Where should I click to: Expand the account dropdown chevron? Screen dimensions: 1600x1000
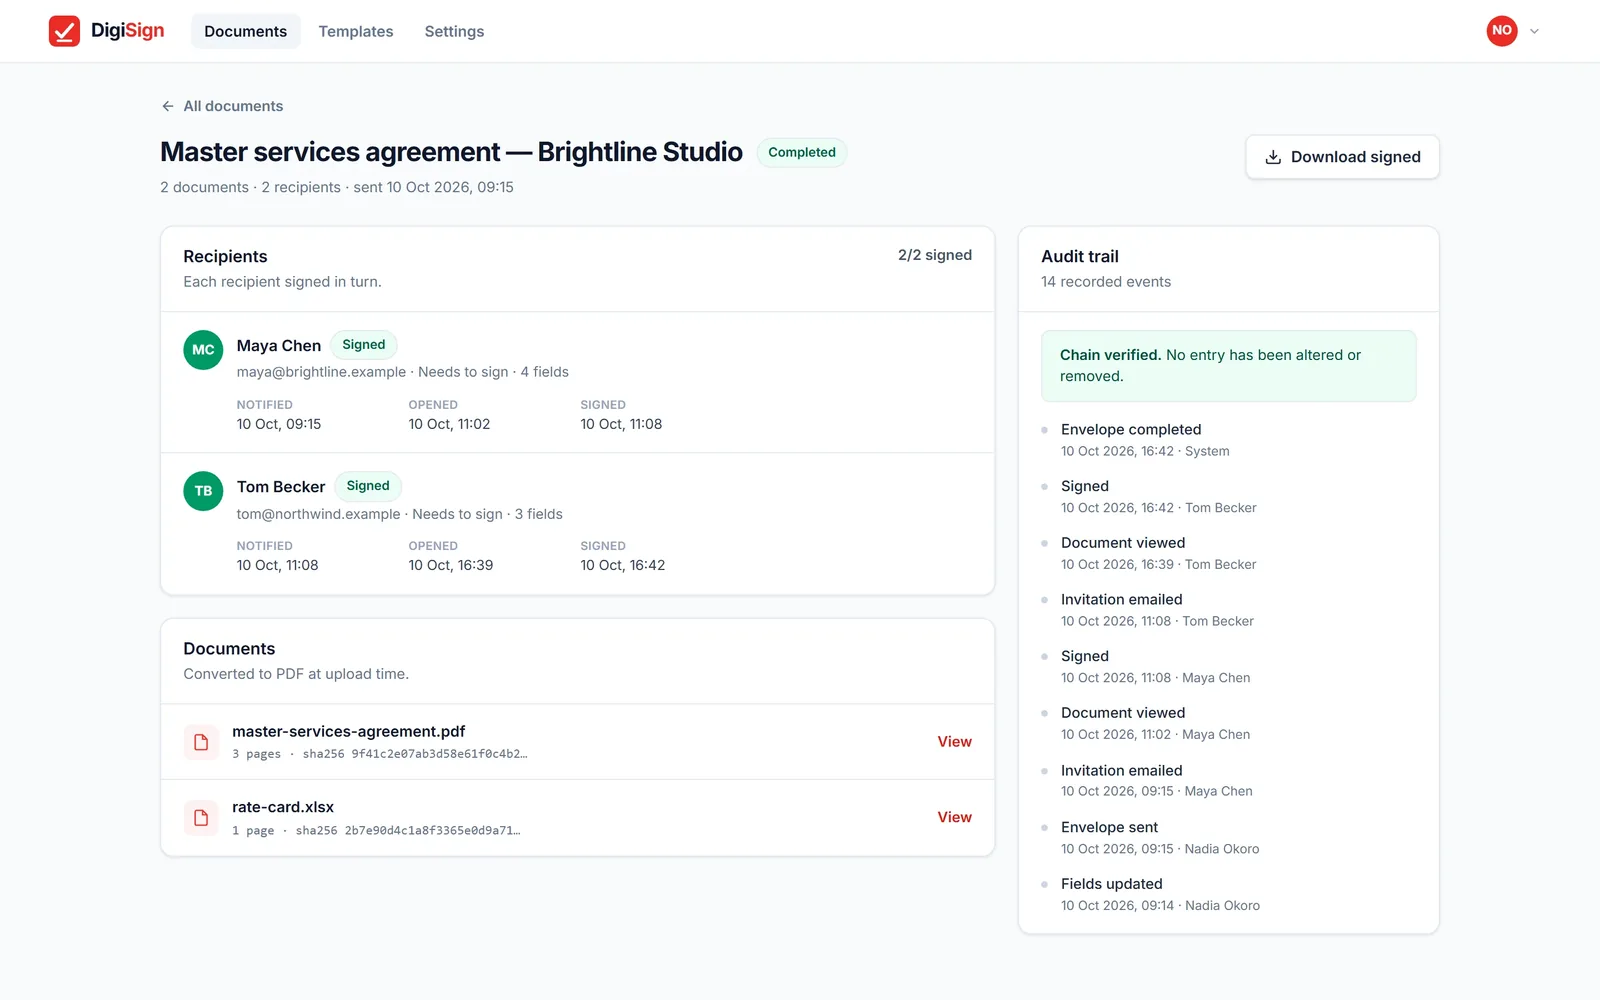(1534, 31)
